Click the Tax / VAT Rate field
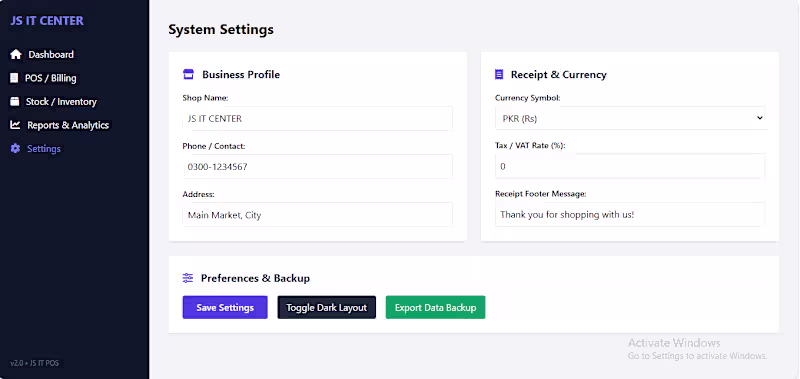 pyautogui.click(x=630, y=166)
